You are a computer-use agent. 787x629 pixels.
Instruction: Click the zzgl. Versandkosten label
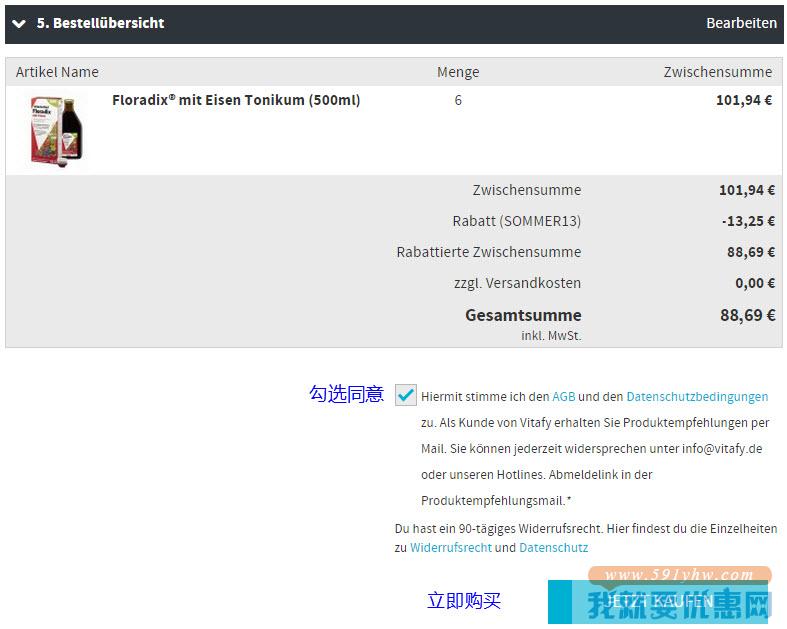coord(517,283)
